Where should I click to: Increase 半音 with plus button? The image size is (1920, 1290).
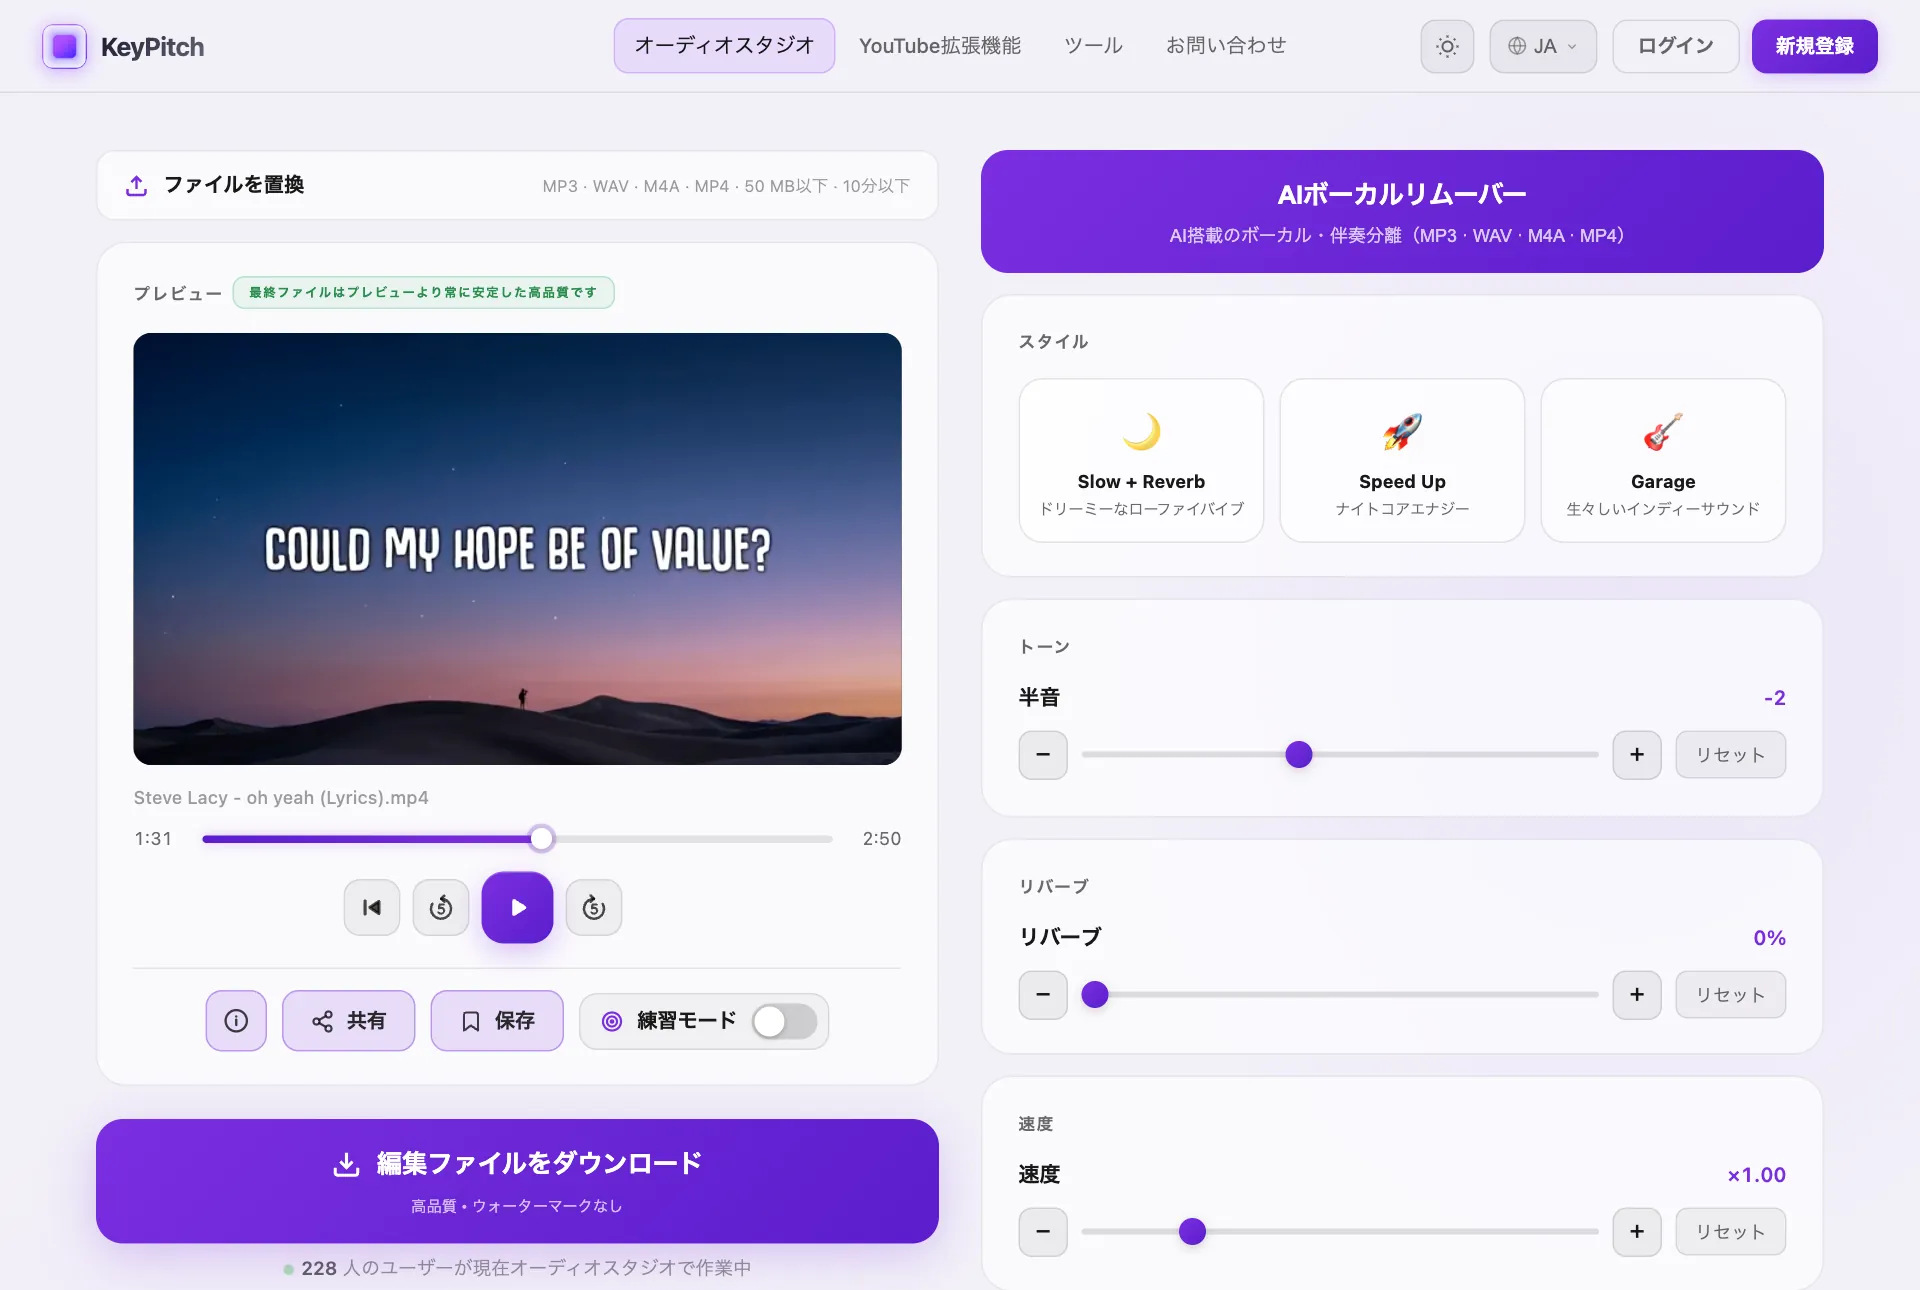(x=1637, y=755)
